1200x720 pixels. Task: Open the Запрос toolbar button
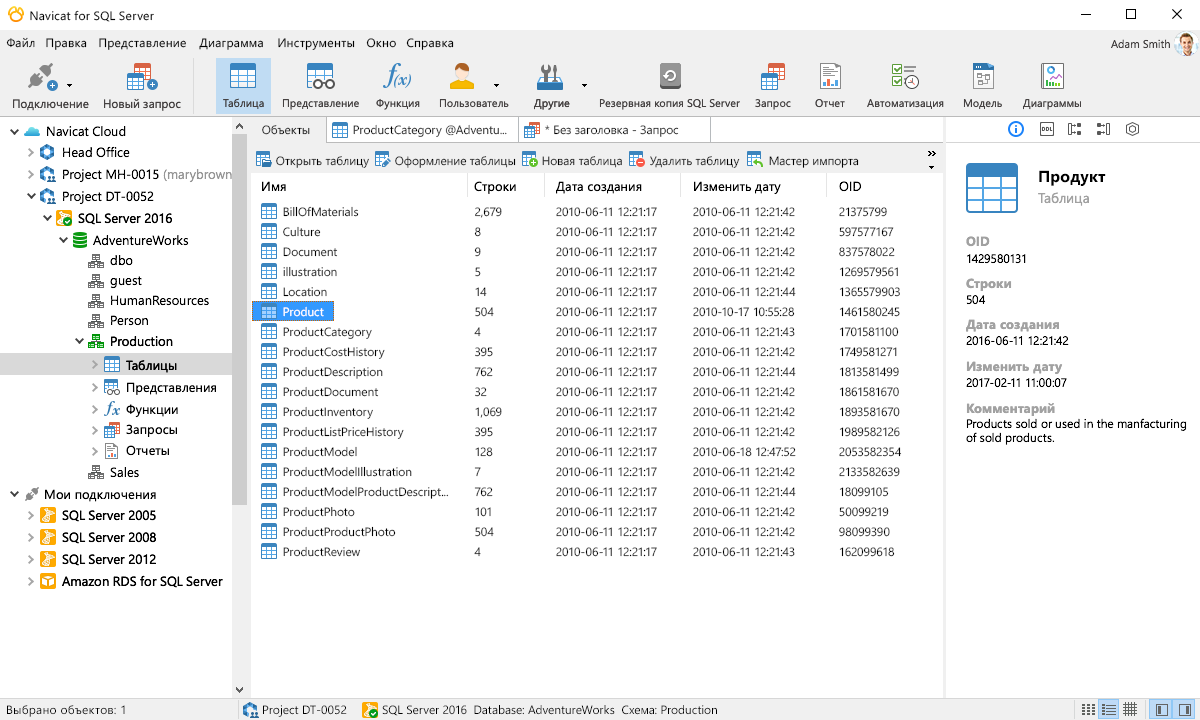click(772, 86)
